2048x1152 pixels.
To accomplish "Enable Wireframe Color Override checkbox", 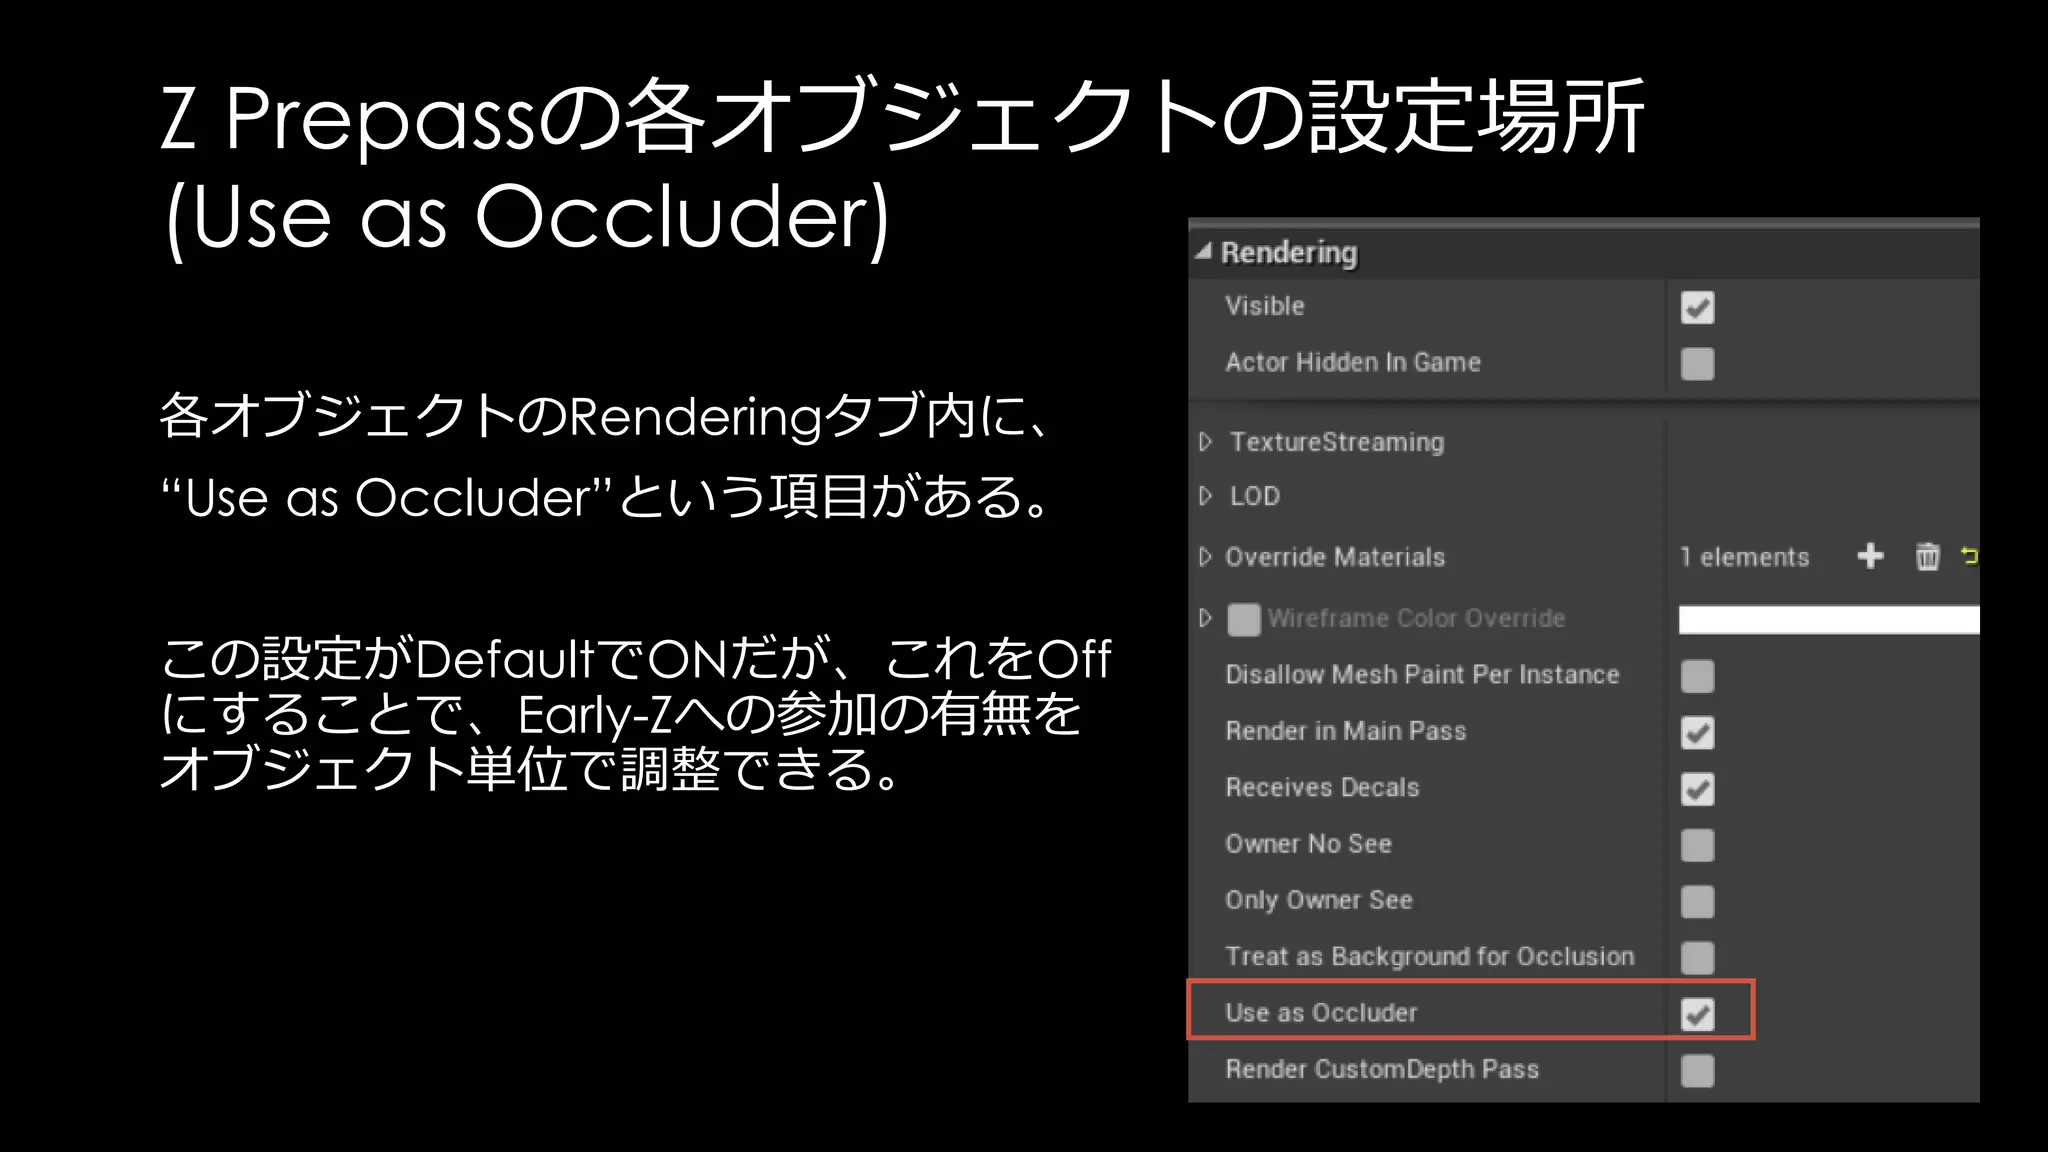I will 1243,619.
